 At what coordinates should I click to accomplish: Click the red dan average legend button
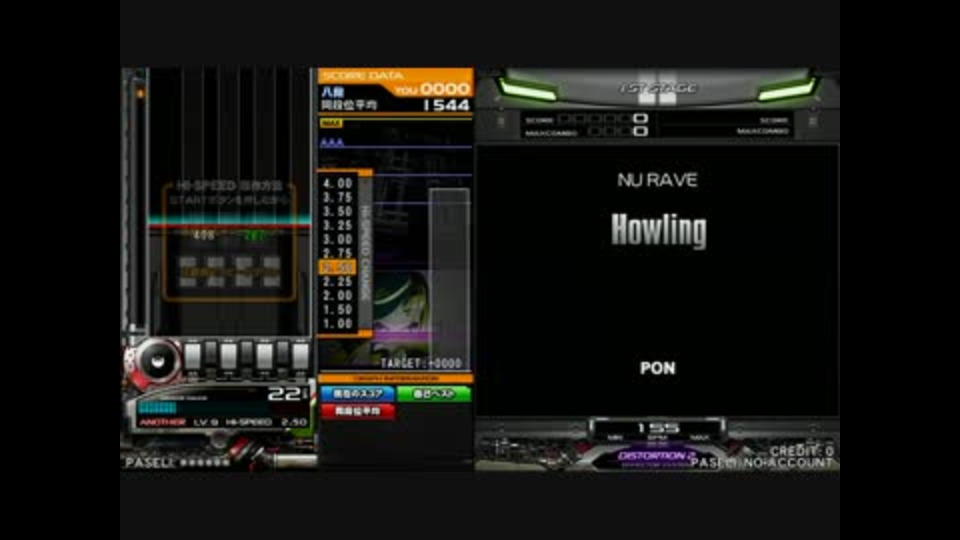[x=358, y=411]
